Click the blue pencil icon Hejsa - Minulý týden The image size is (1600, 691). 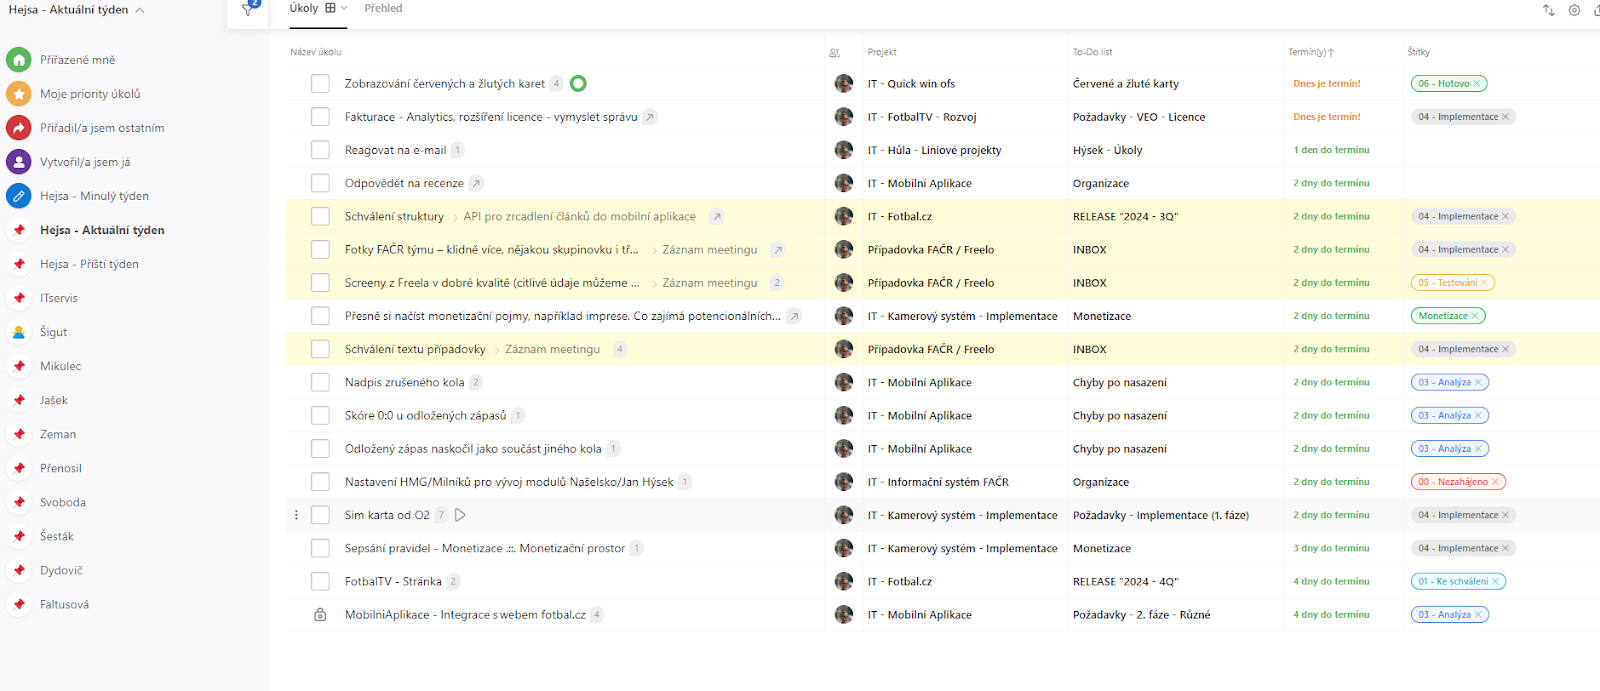click(18, 196)
